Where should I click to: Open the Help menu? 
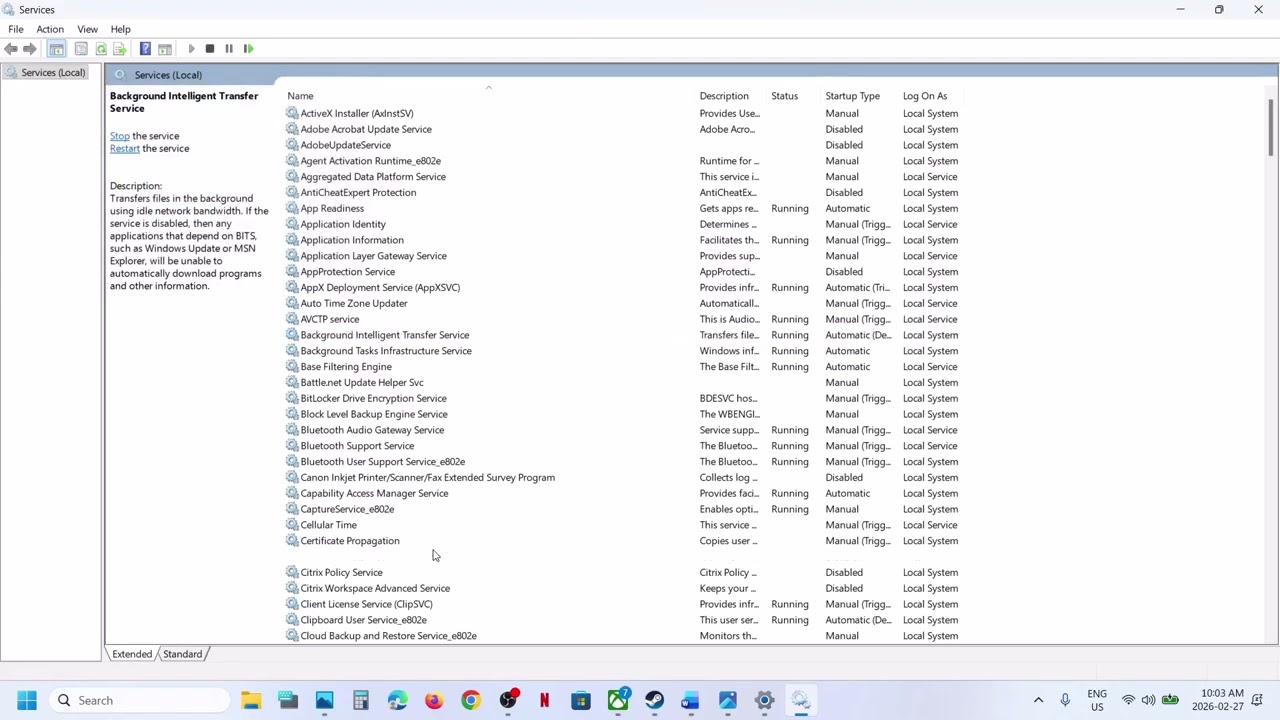pyautogui.click(x=120, y=29)
